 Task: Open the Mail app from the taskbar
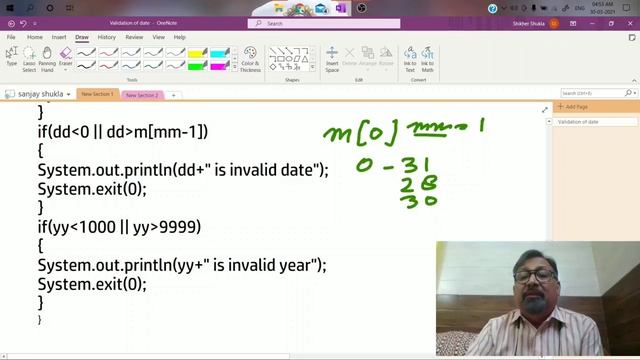click(x=321, y=8)
